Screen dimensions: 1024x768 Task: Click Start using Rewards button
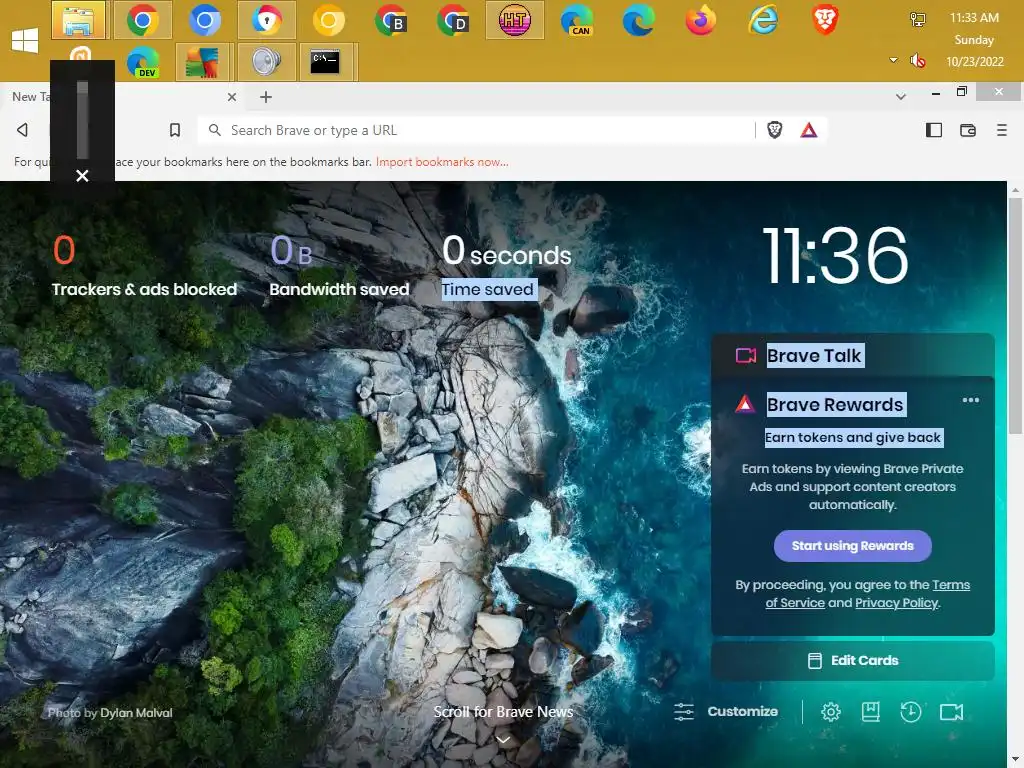(852, 545)
